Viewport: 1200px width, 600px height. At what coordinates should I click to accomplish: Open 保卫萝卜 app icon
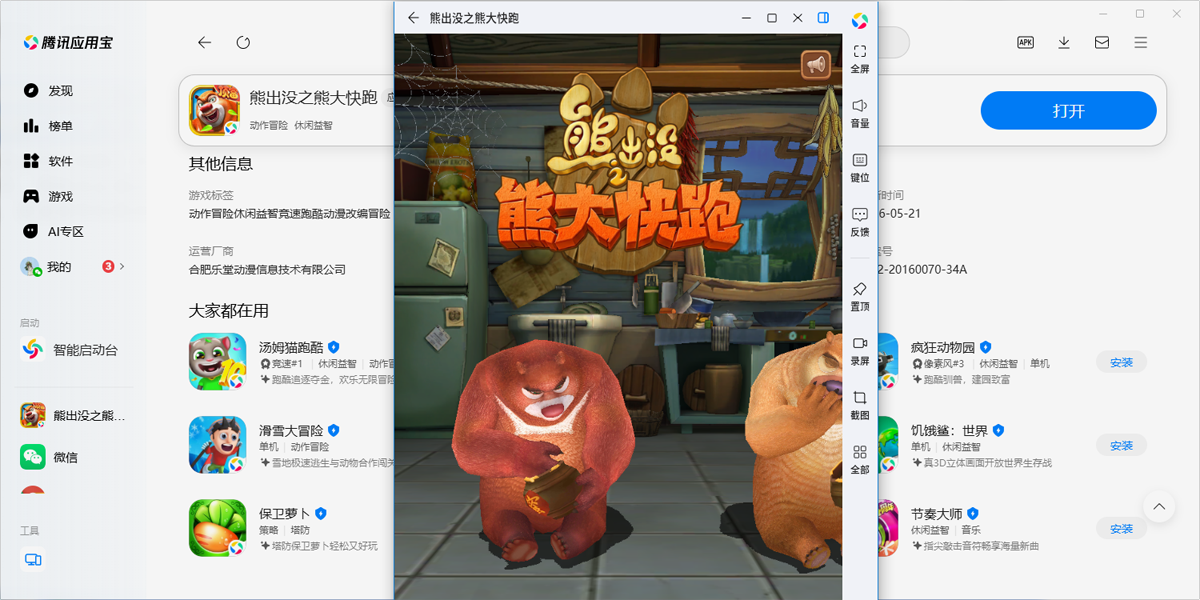point(217,527)
